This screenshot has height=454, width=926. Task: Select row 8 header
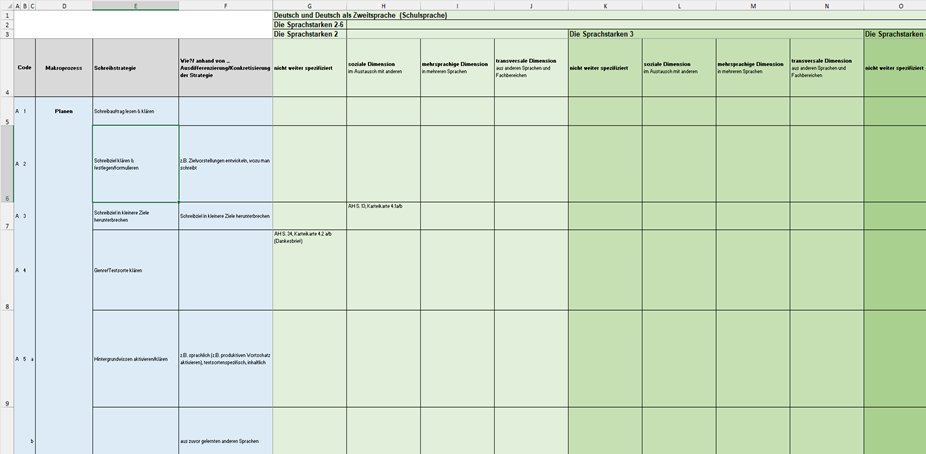tap(6, 270)
